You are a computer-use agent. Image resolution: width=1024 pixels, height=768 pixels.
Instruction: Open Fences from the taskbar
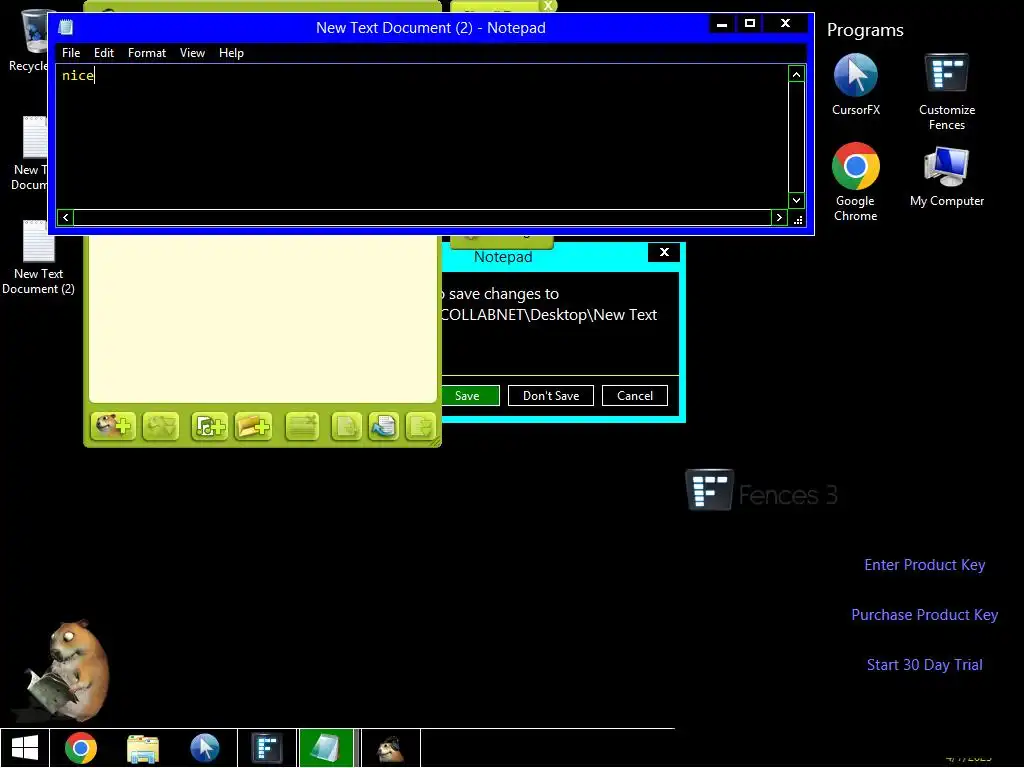267,748
